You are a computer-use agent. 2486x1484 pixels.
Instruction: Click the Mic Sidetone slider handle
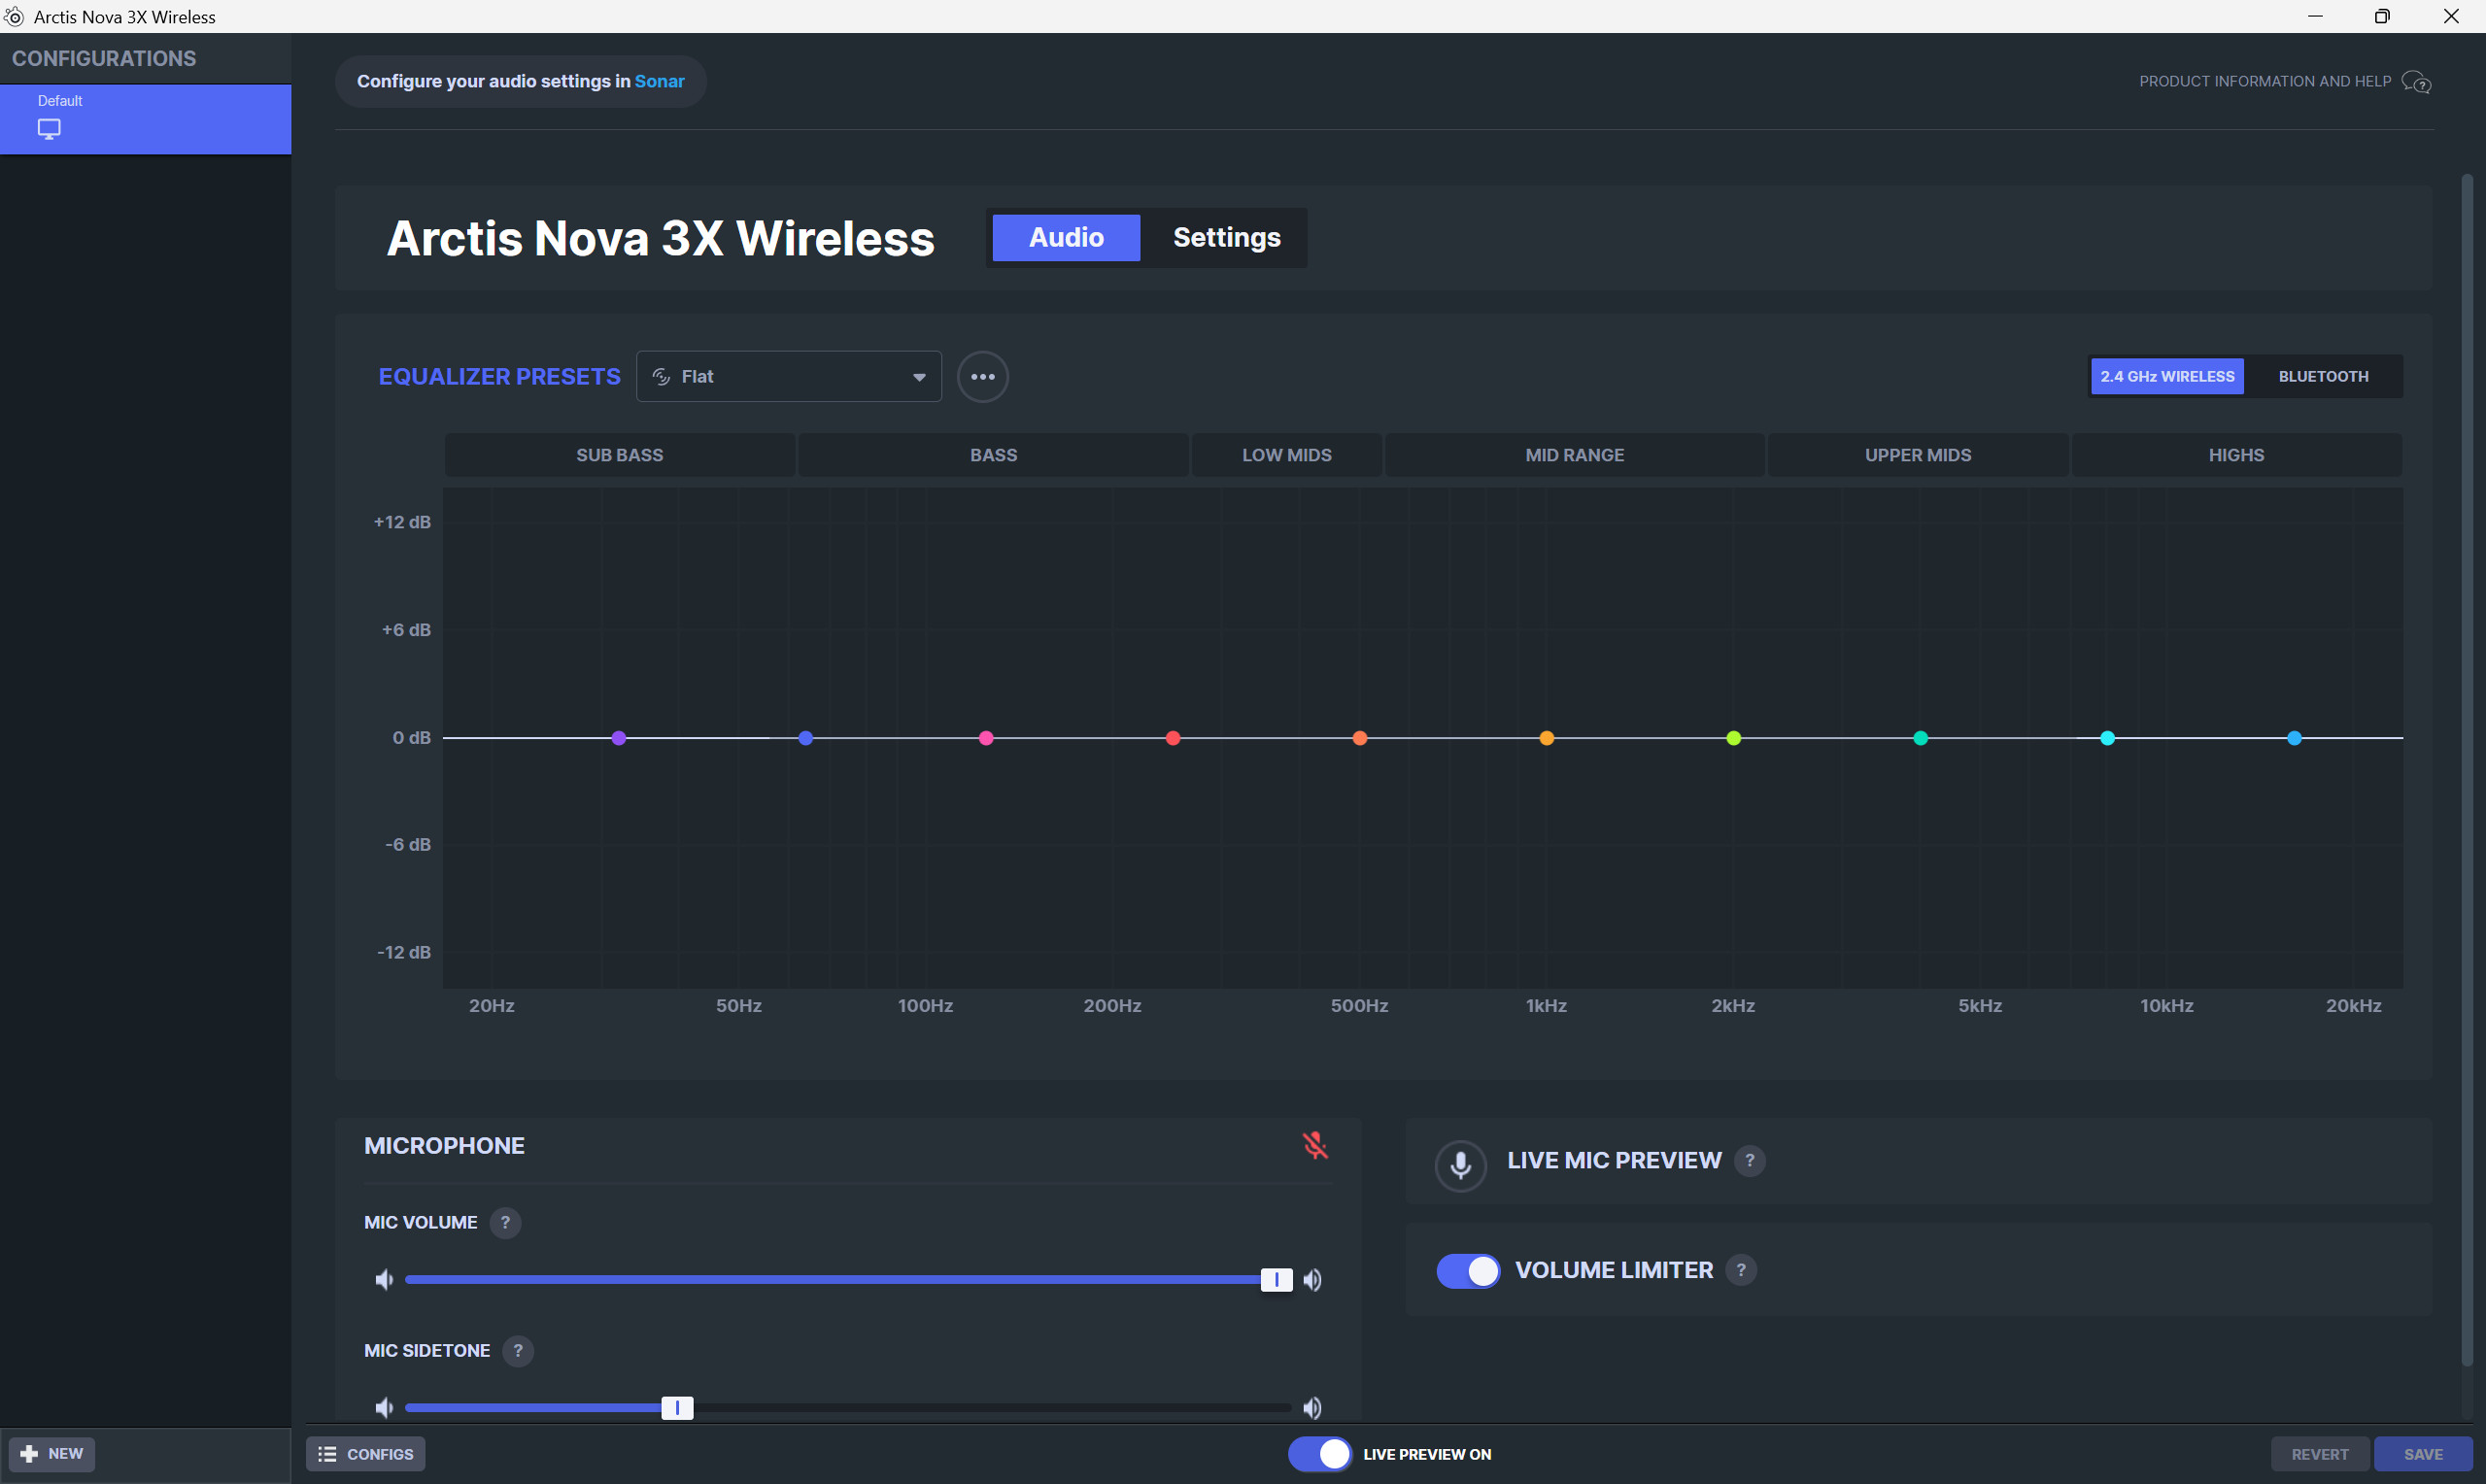[677, 1408]
